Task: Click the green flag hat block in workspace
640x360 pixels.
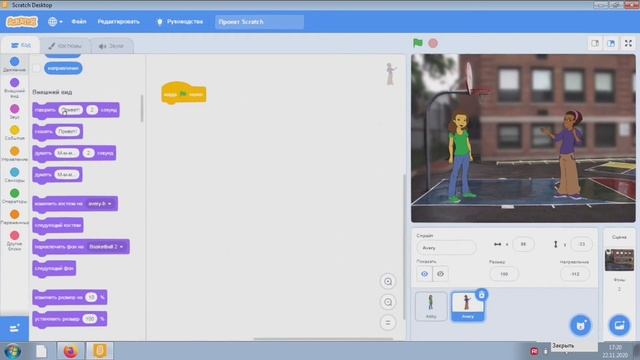Action: 184,93
